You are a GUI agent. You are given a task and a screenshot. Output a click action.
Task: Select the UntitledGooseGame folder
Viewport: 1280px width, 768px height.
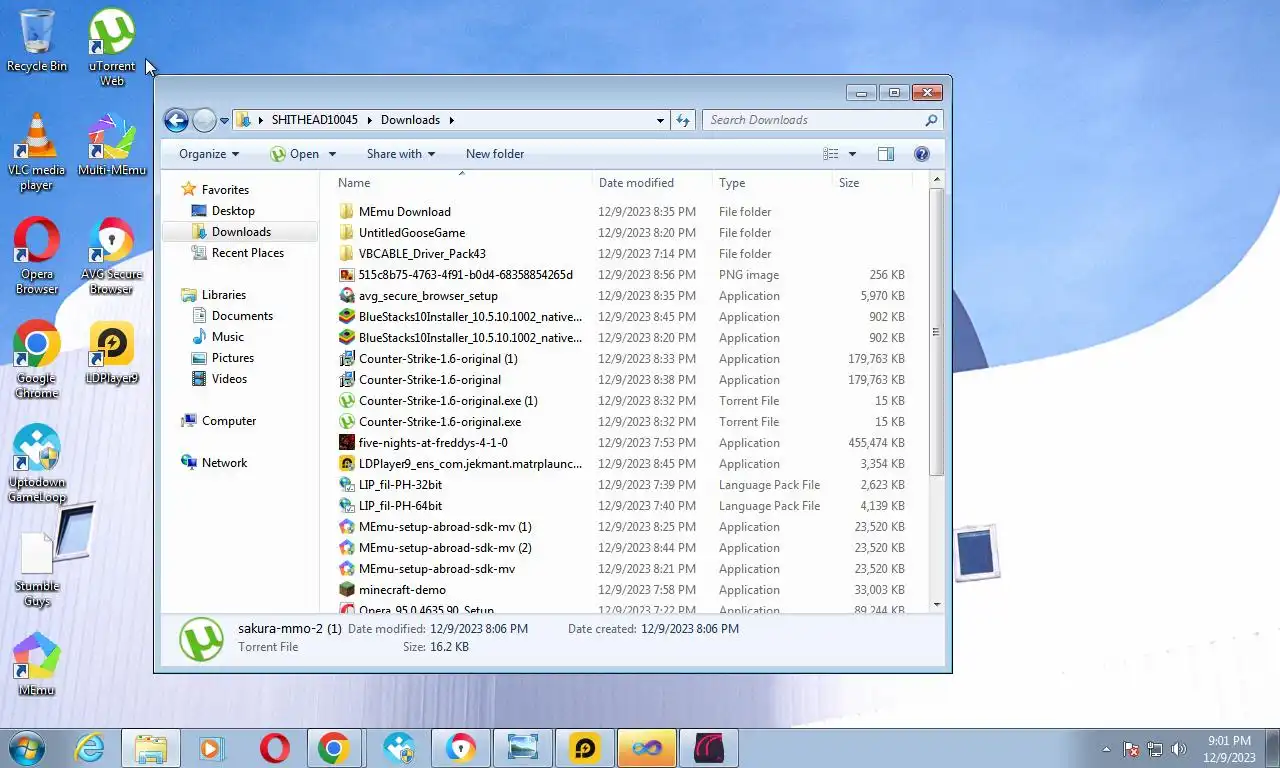pos(412,233)
